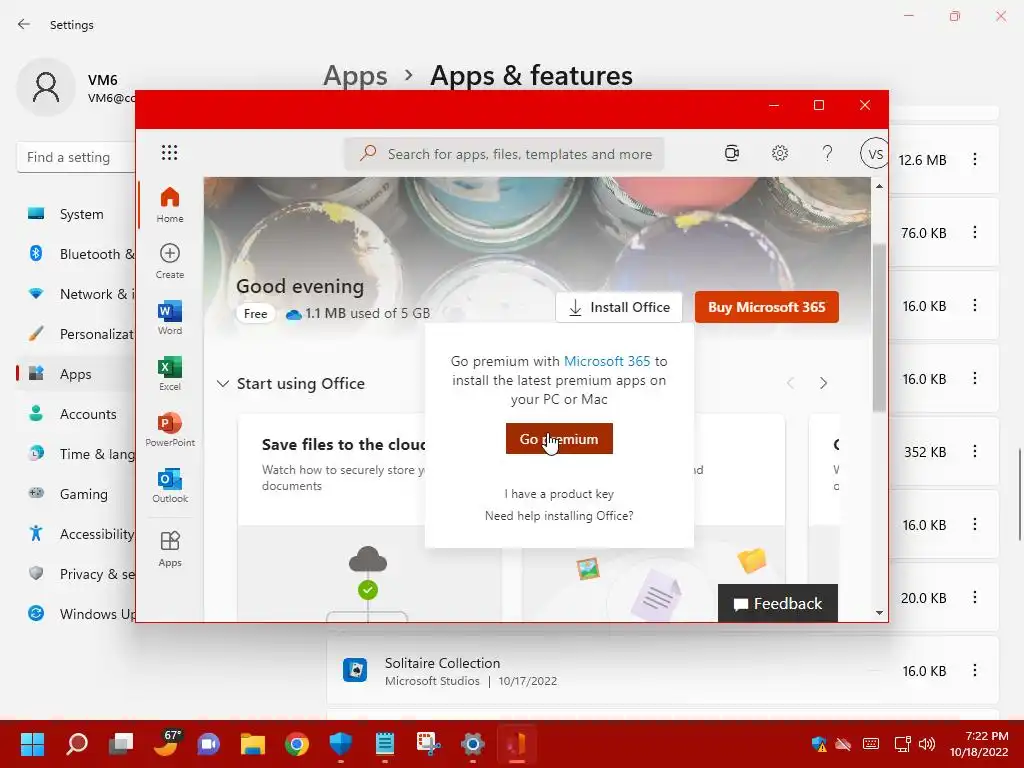Open the Office app launcher grid
This screenshot has height=768, width=1024.
tap(169, 153)
